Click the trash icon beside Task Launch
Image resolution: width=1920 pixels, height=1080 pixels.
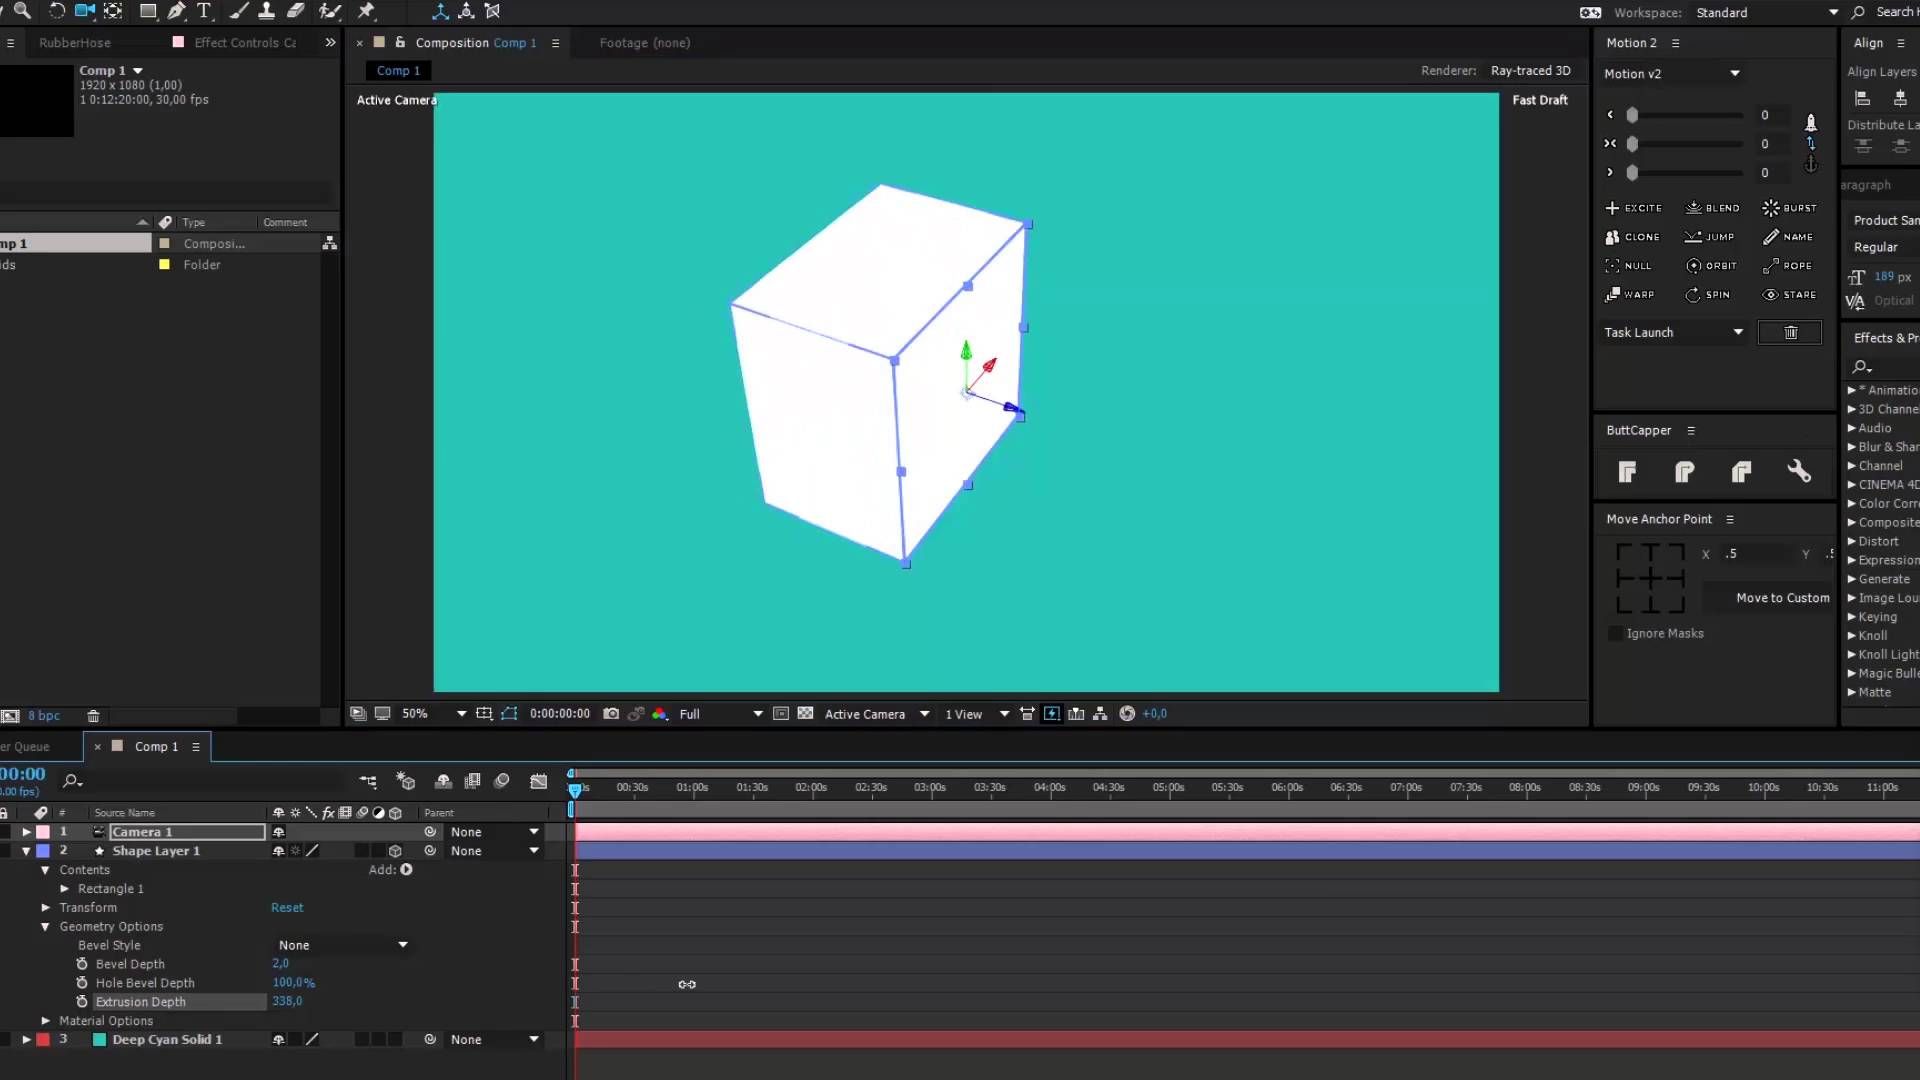[1791, 333]
